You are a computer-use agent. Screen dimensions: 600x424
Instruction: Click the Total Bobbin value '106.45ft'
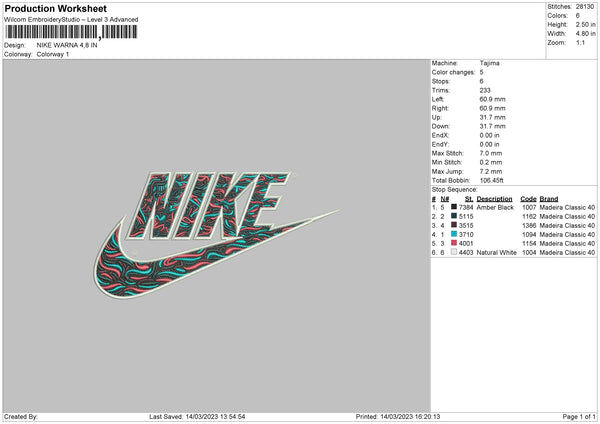click(491, 181)
